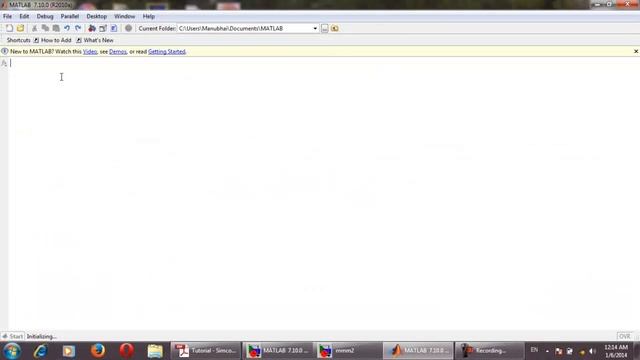Click the Shortcuts label
This screenshot has height=360, width=640.
[x=18, y=40]
